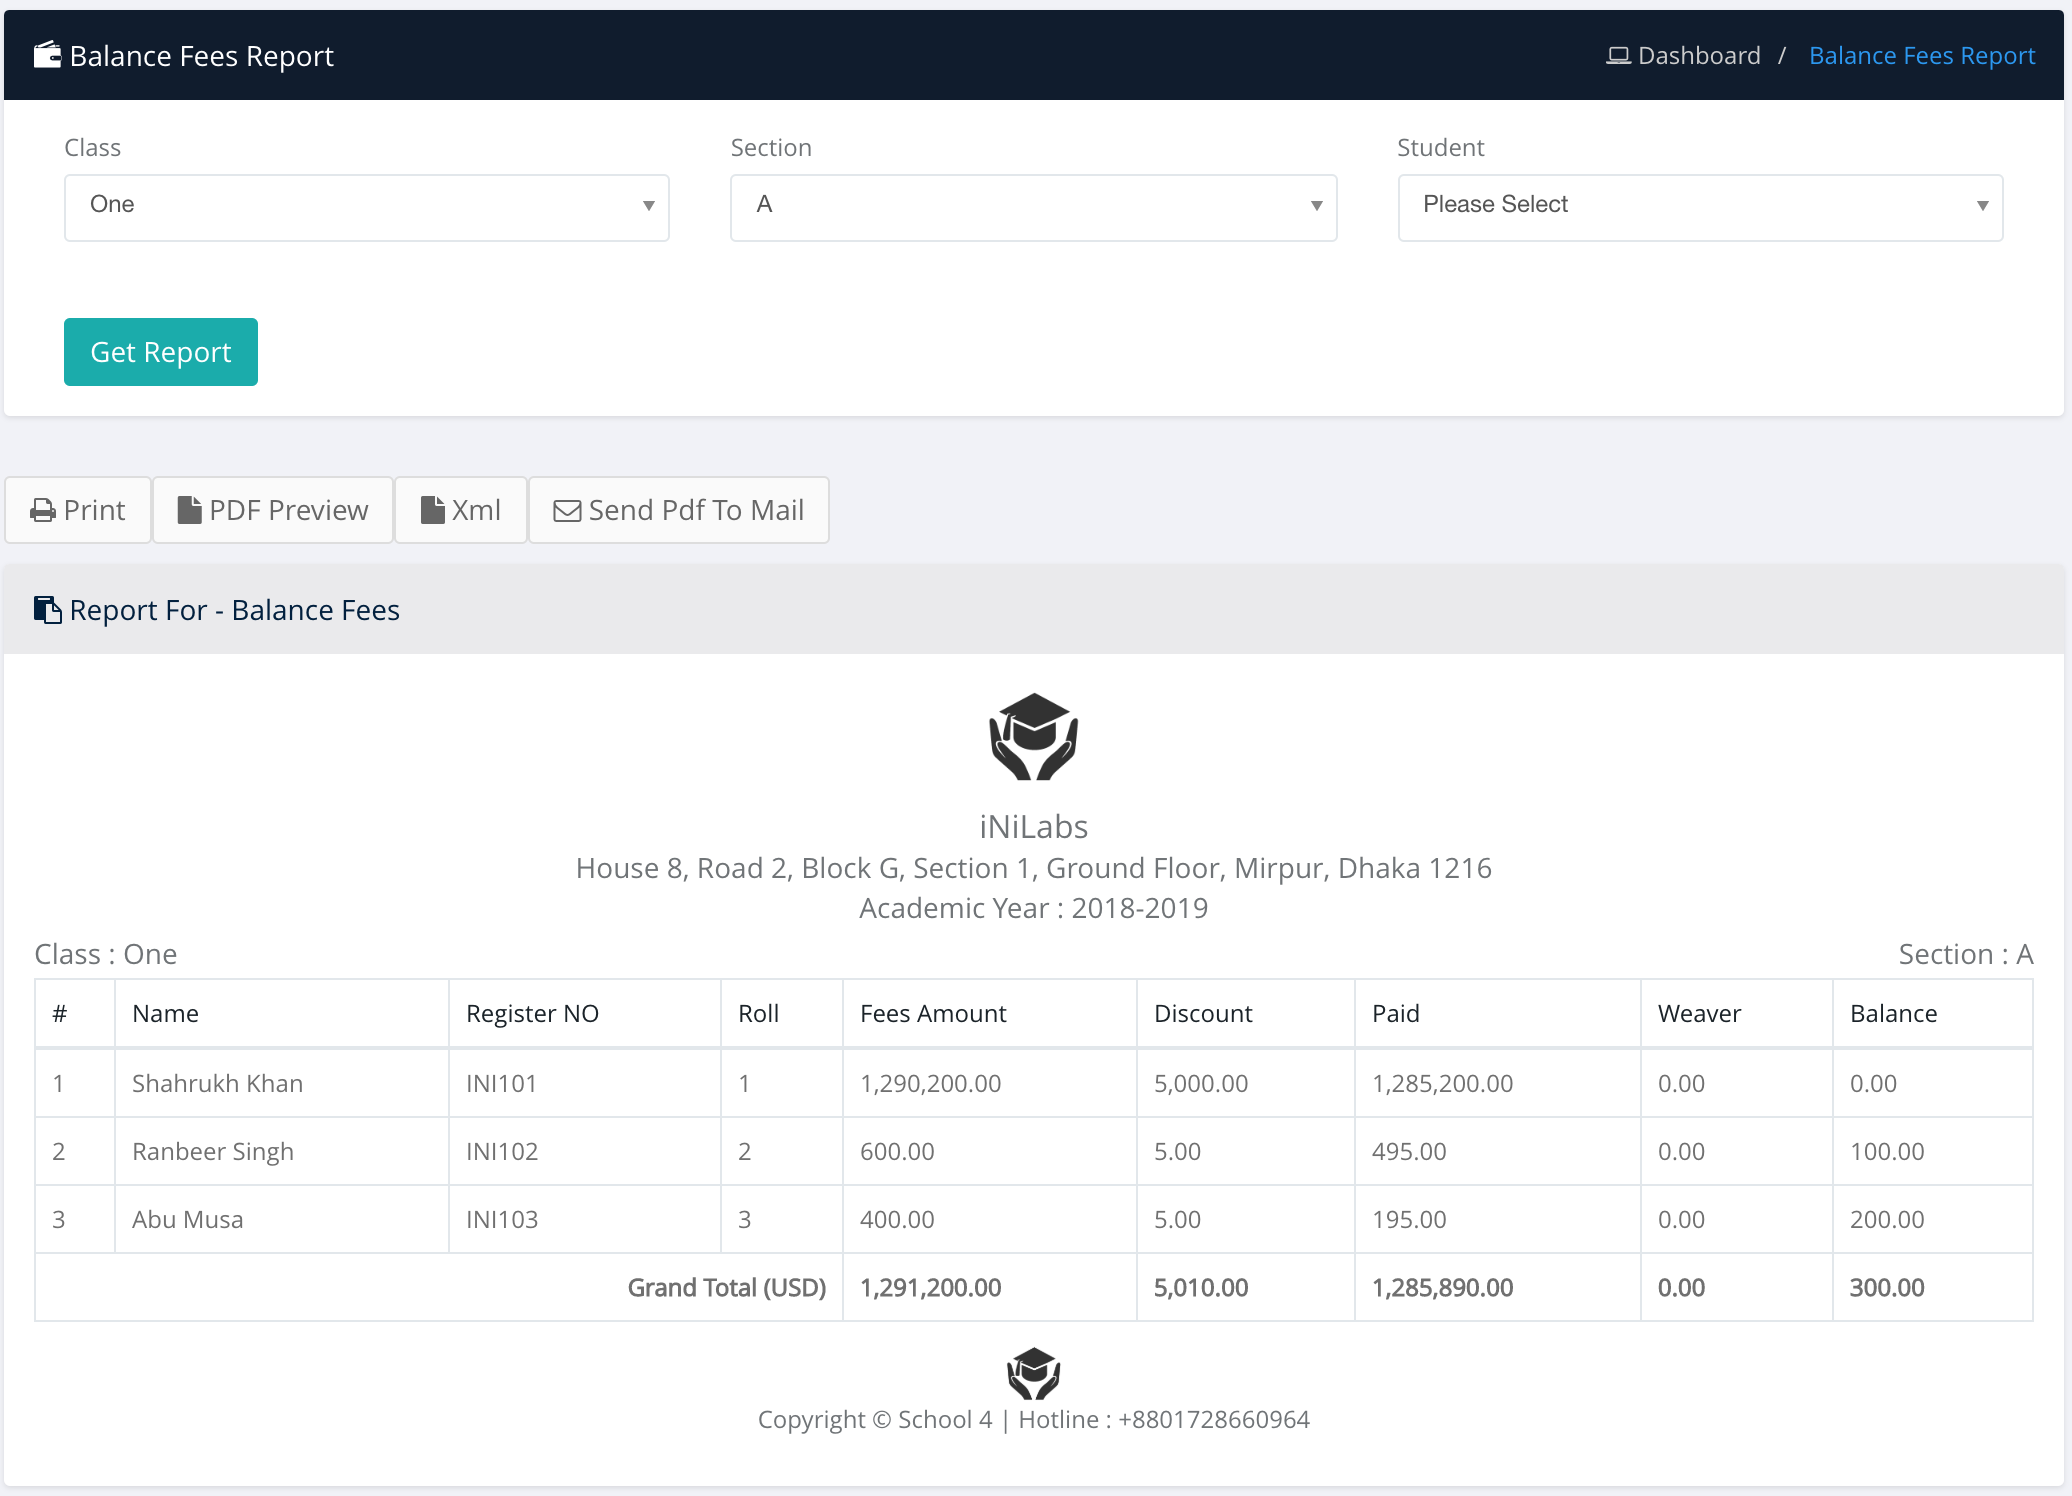Open the Class dropdown showing One
Screen dimensions: 2072x1496
point(366,207)
